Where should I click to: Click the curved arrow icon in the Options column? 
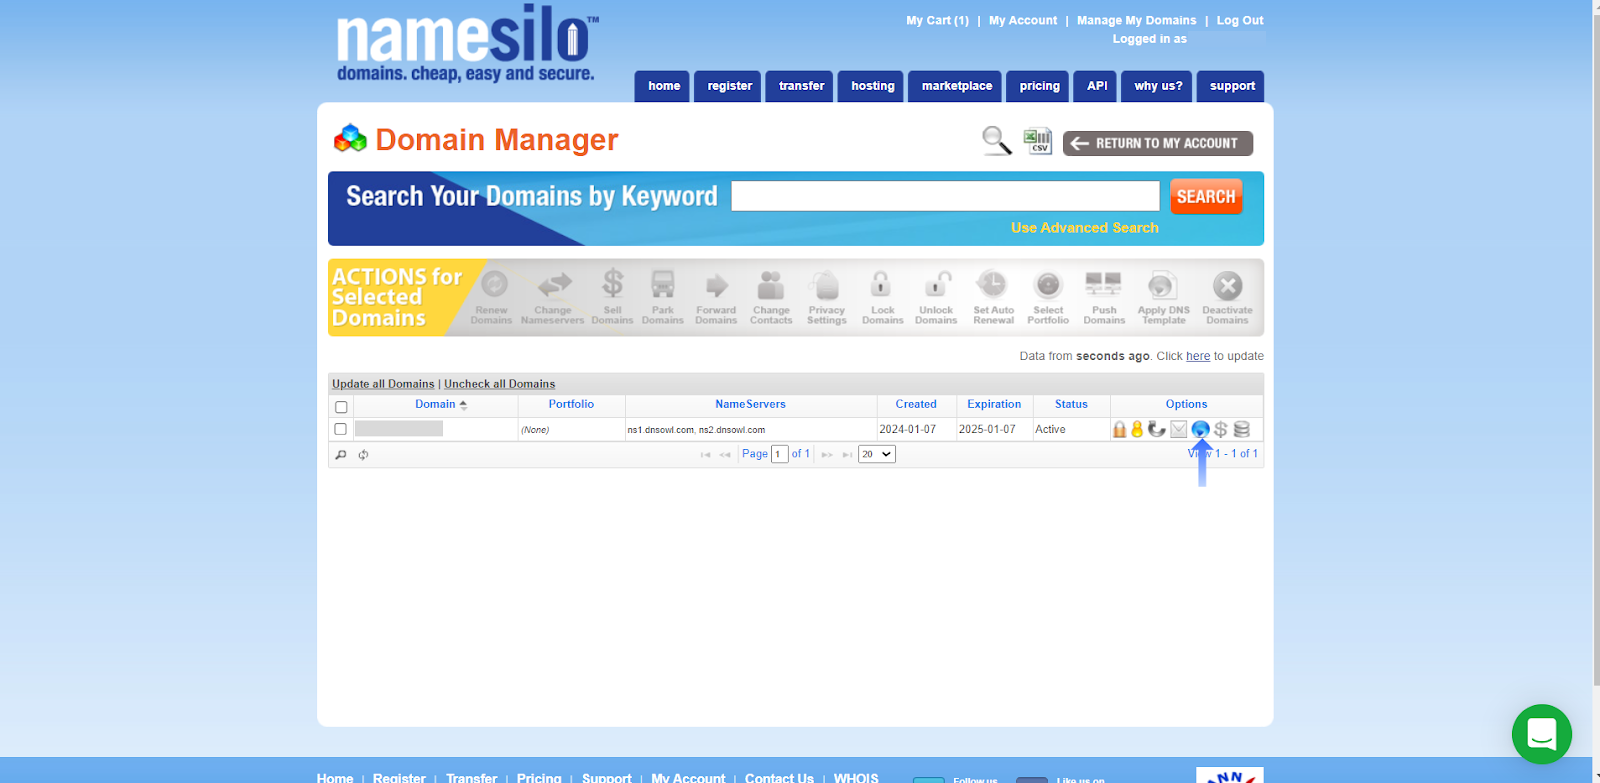[1157, 429]
